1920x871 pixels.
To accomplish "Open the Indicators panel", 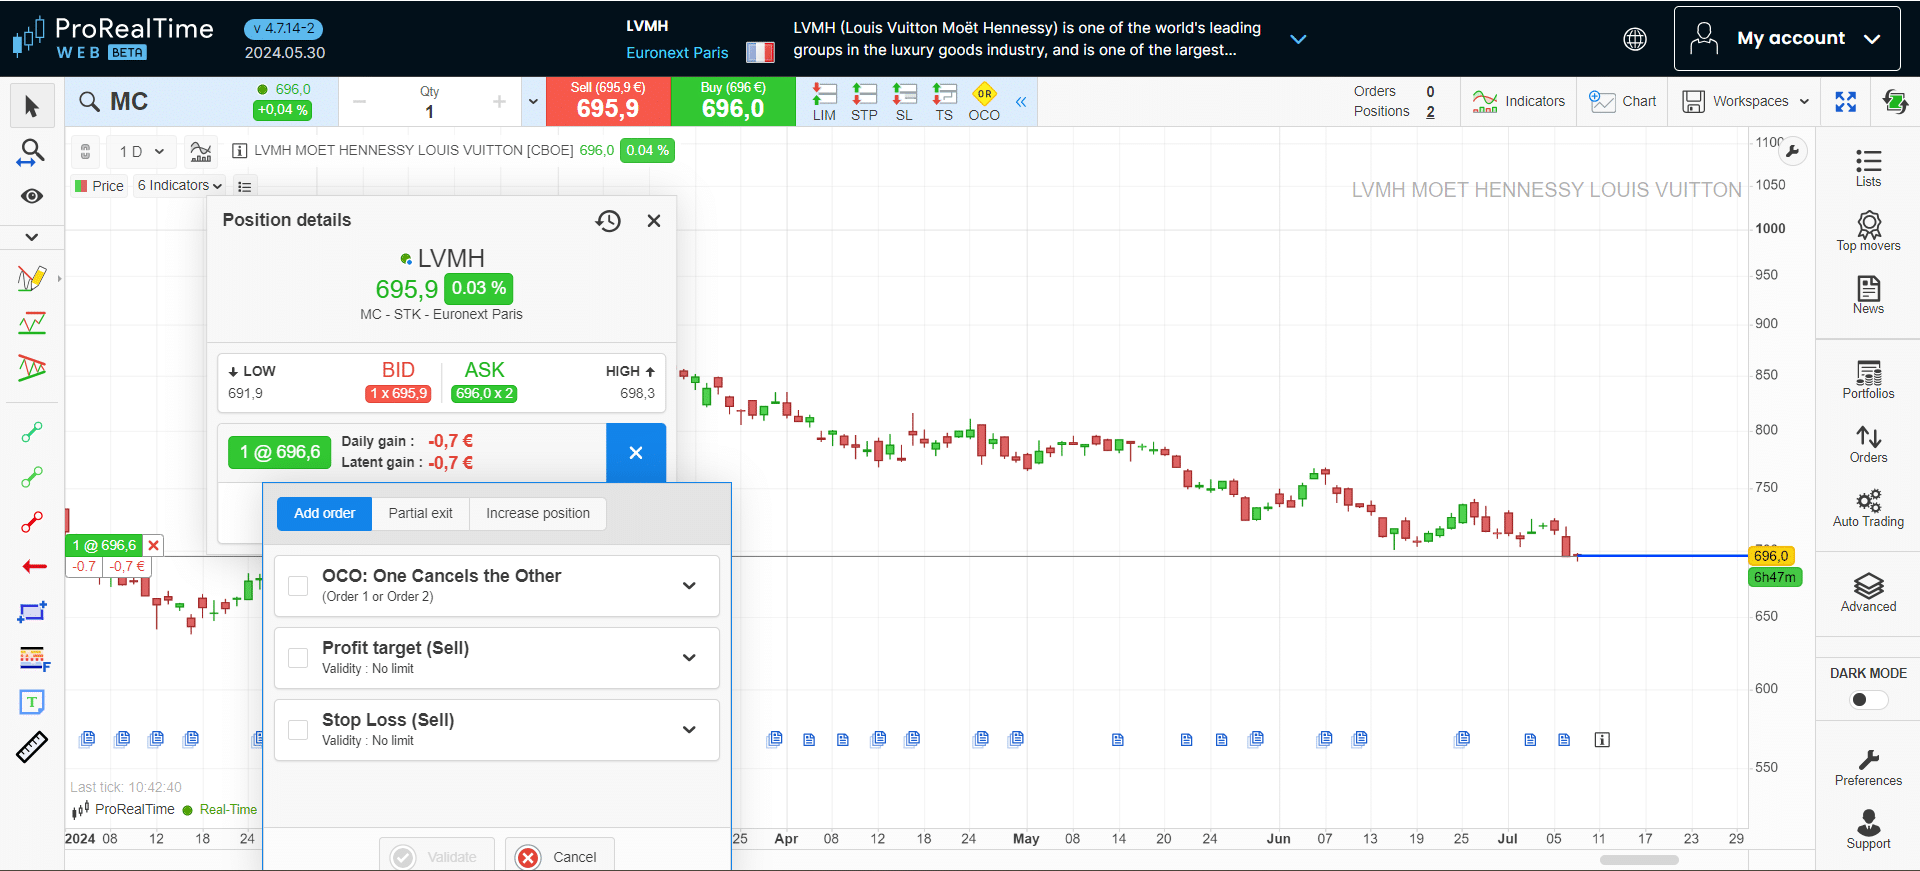I will pos(1519,101).
